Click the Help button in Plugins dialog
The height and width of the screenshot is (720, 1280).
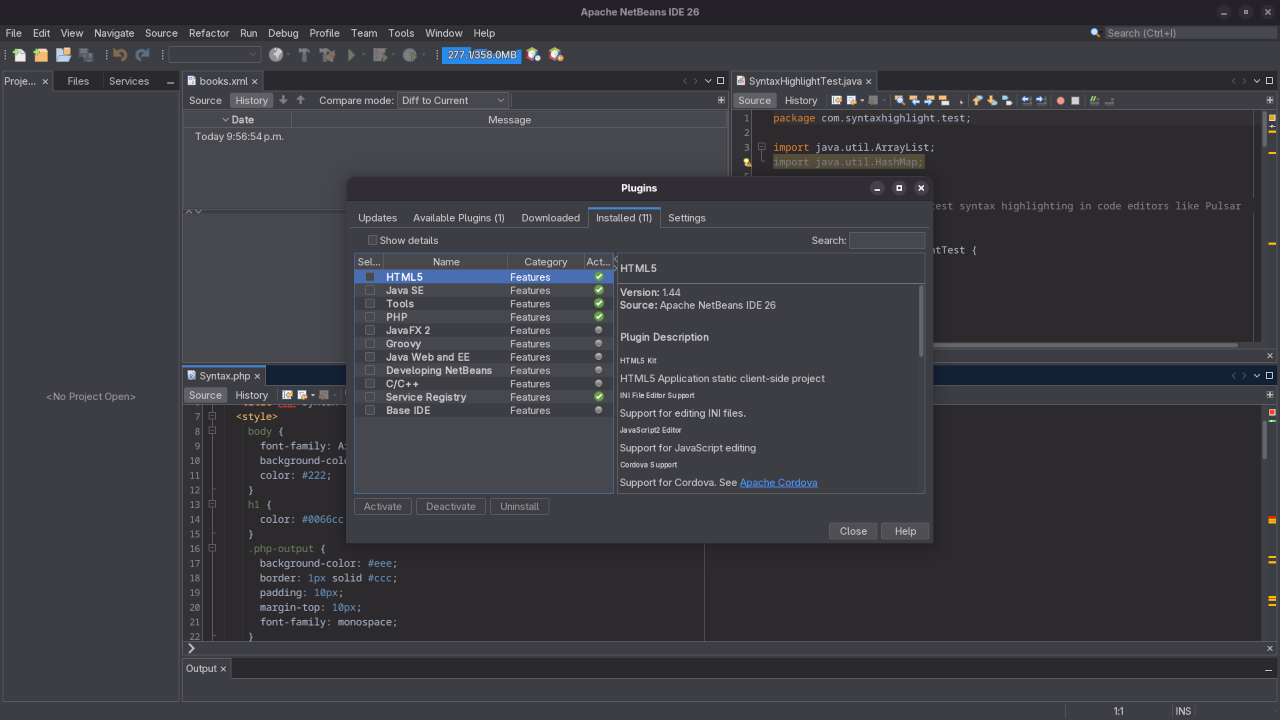coord(906,531)
